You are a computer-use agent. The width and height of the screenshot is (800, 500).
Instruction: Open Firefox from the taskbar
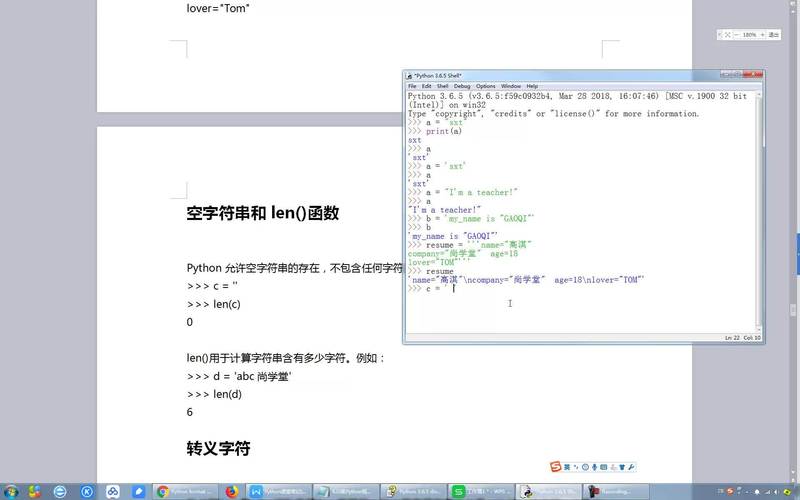click(x=232, y=492)
